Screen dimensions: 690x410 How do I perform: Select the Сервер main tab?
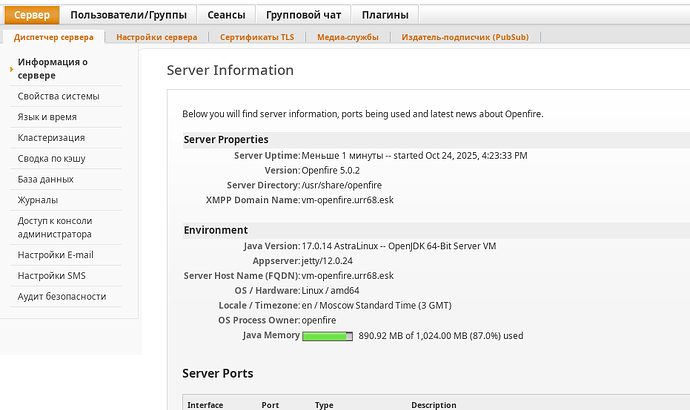(31, 15)
